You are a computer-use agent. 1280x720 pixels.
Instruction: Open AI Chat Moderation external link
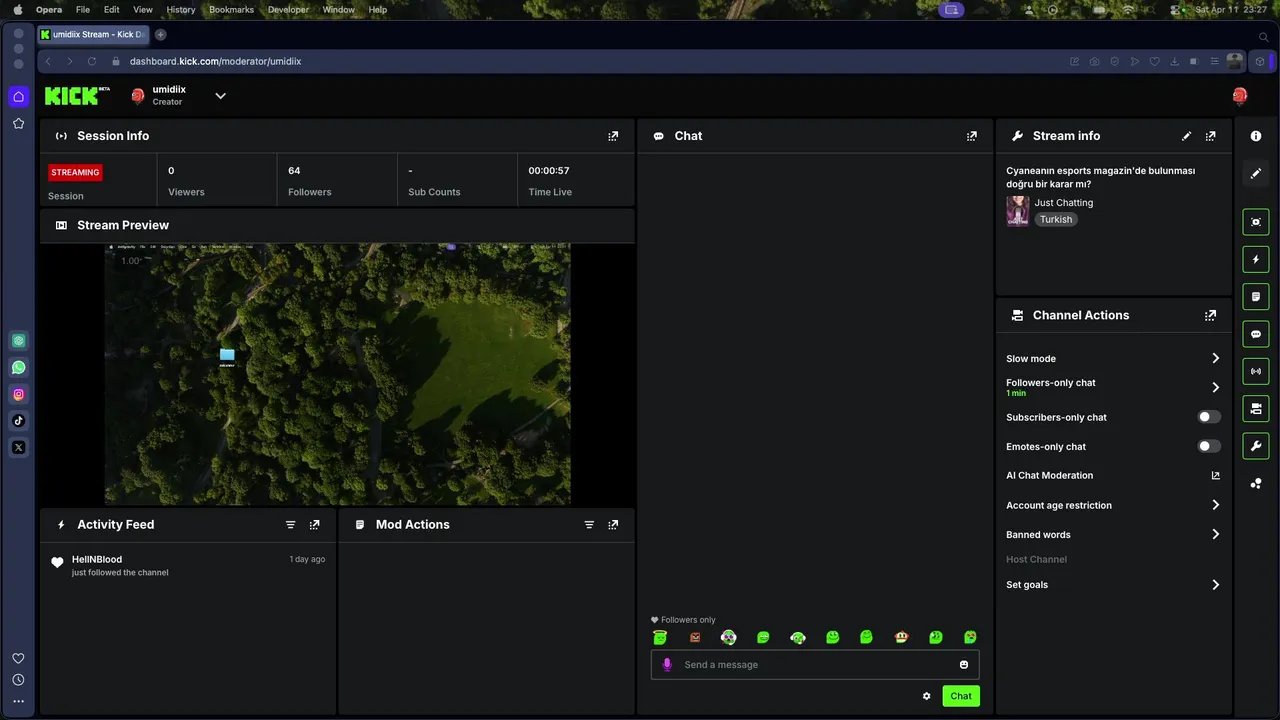[x=1215, y=476]
